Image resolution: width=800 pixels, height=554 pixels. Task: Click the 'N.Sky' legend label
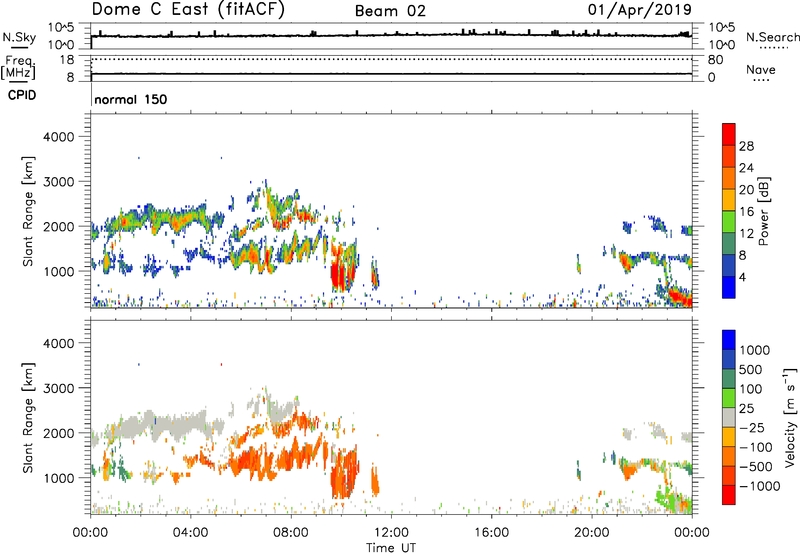tap(19, 37)
